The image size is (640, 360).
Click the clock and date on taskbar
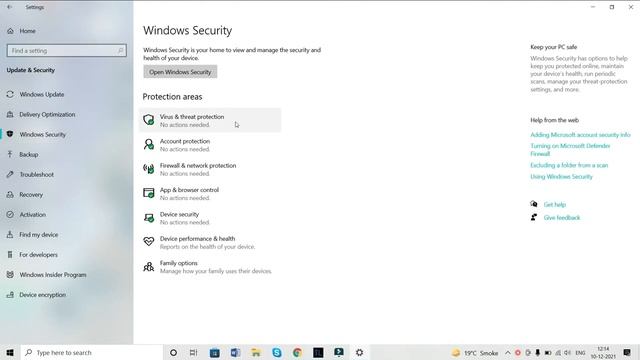coord(603,353)
